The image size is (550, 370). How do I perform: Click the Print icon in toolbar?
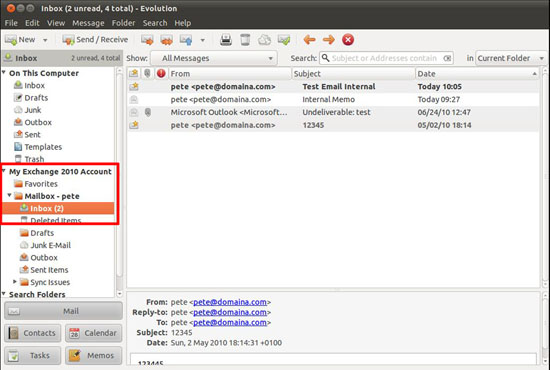pos(226,40)
